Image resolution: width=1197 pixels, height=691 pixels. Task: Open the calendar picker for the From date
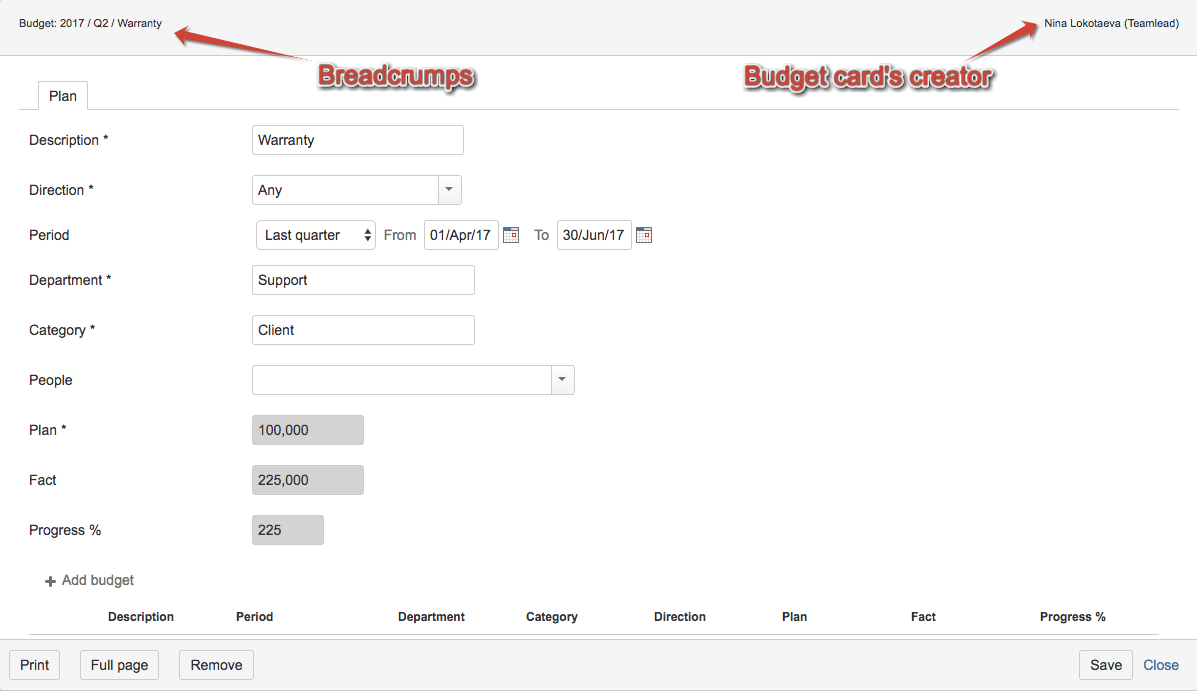(x=511, y=234)
